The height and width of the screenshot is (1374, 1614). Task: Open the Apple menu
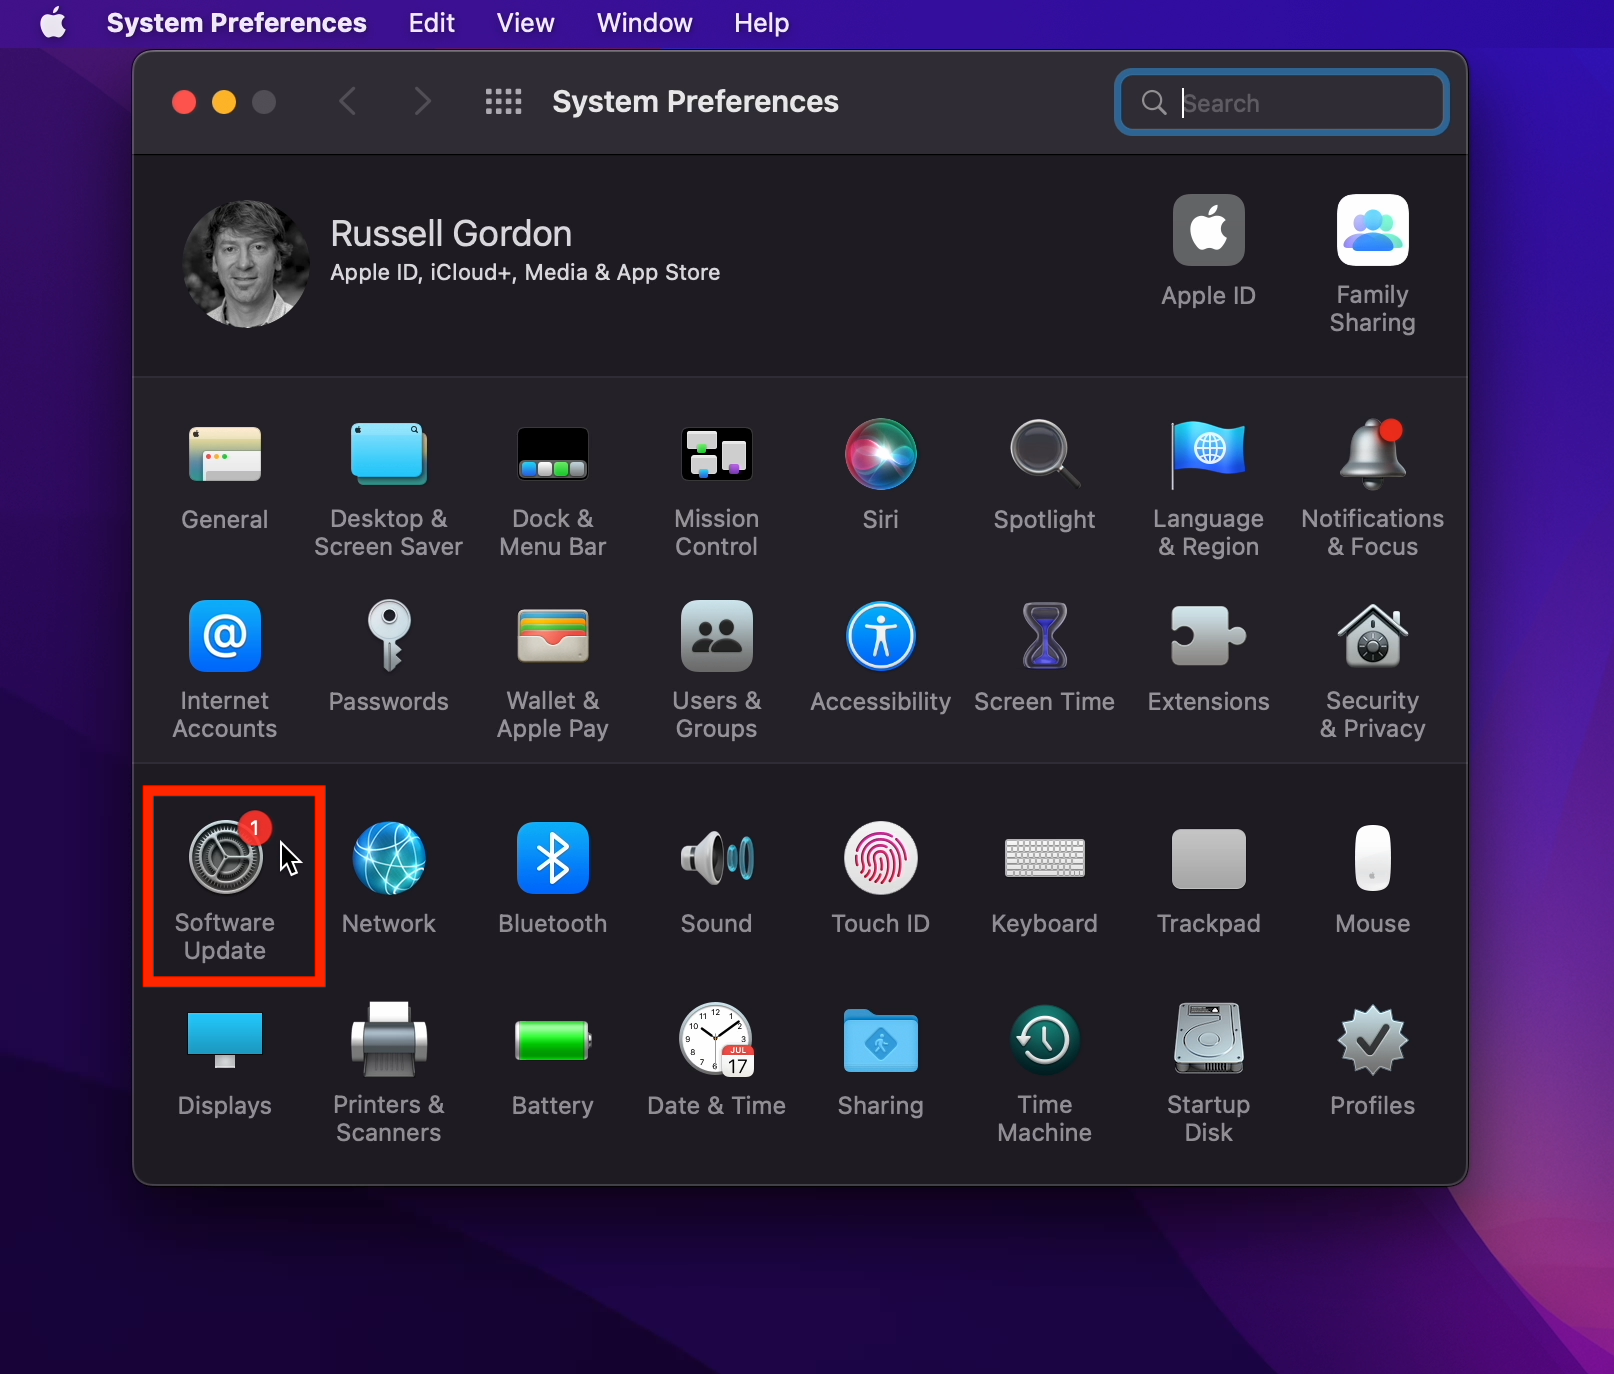pos(53,23)
